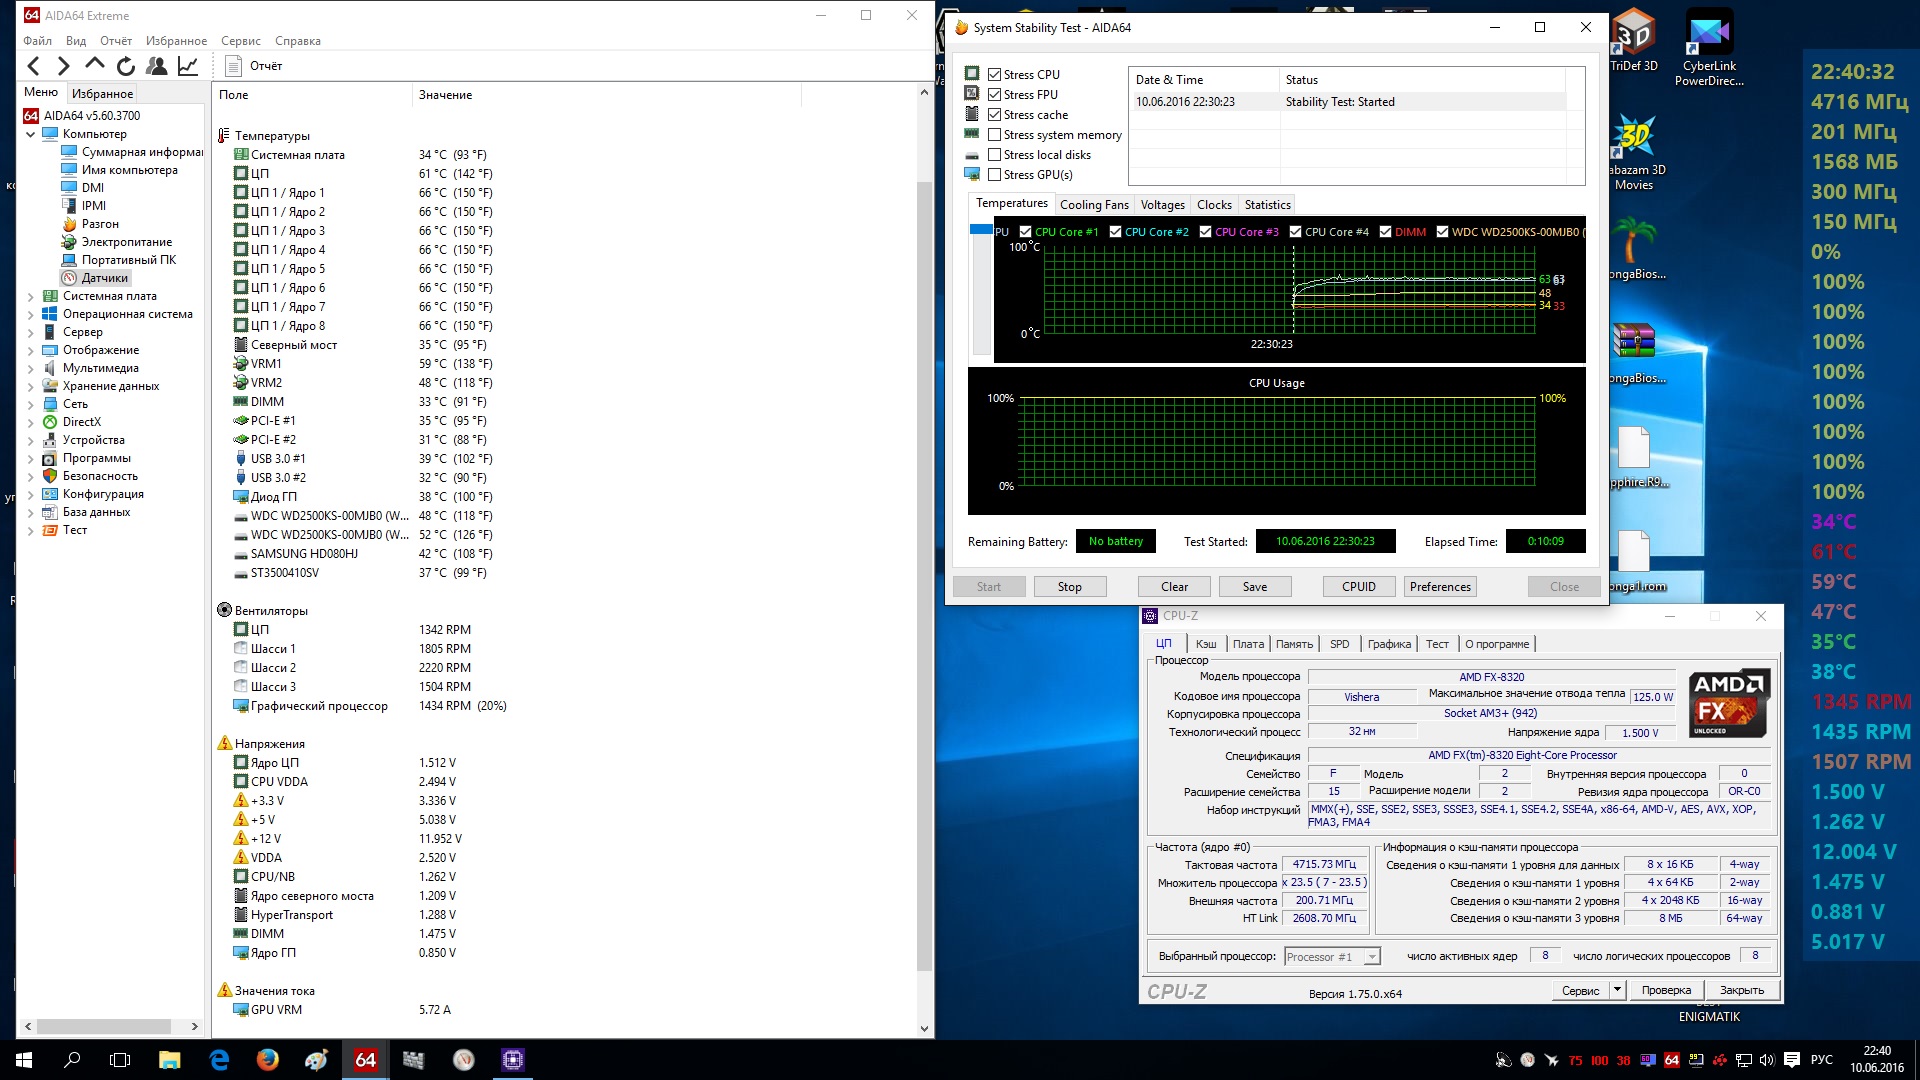The image size is (1920, 1080).
Task: Select Электропитание in the sidebar tree
Action: (x=126, y=242)
